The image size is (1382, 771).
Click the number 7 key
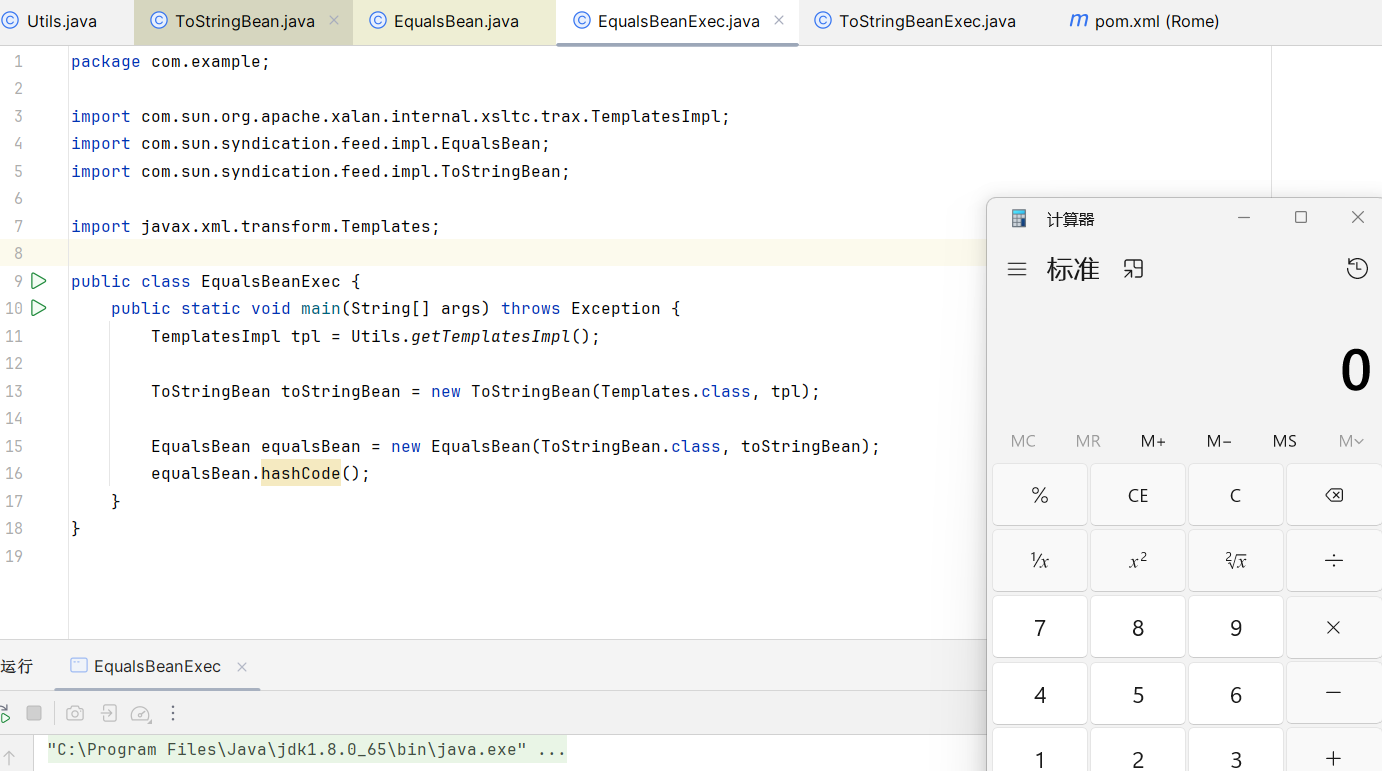tap(1040, 627)
